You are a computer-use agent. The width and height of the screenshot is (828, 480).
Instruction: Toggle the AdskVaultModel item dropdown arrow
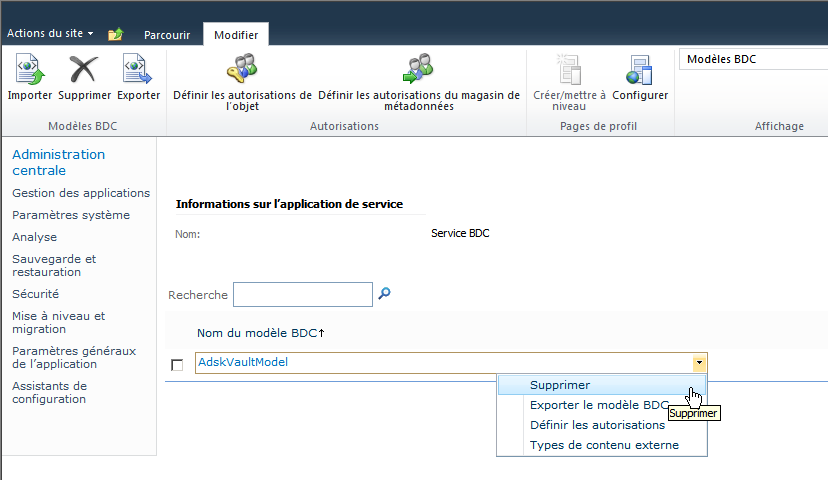pyautogui.click(x=700, y=363)
